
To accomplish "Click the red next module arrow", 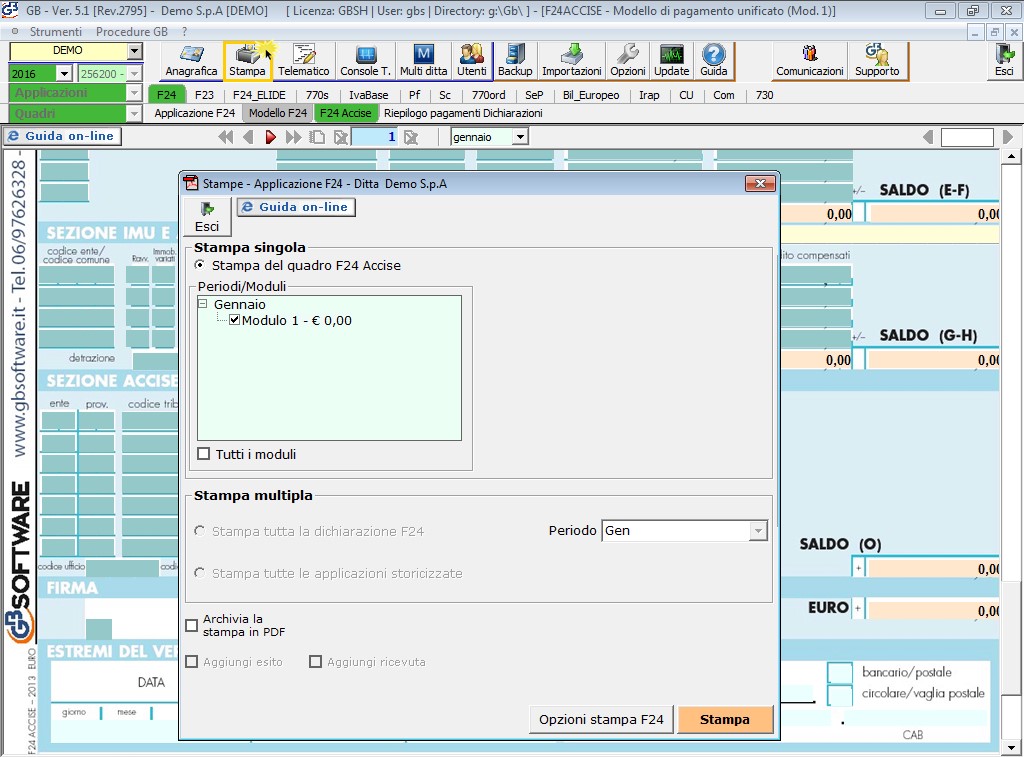I will coord(270,137).
